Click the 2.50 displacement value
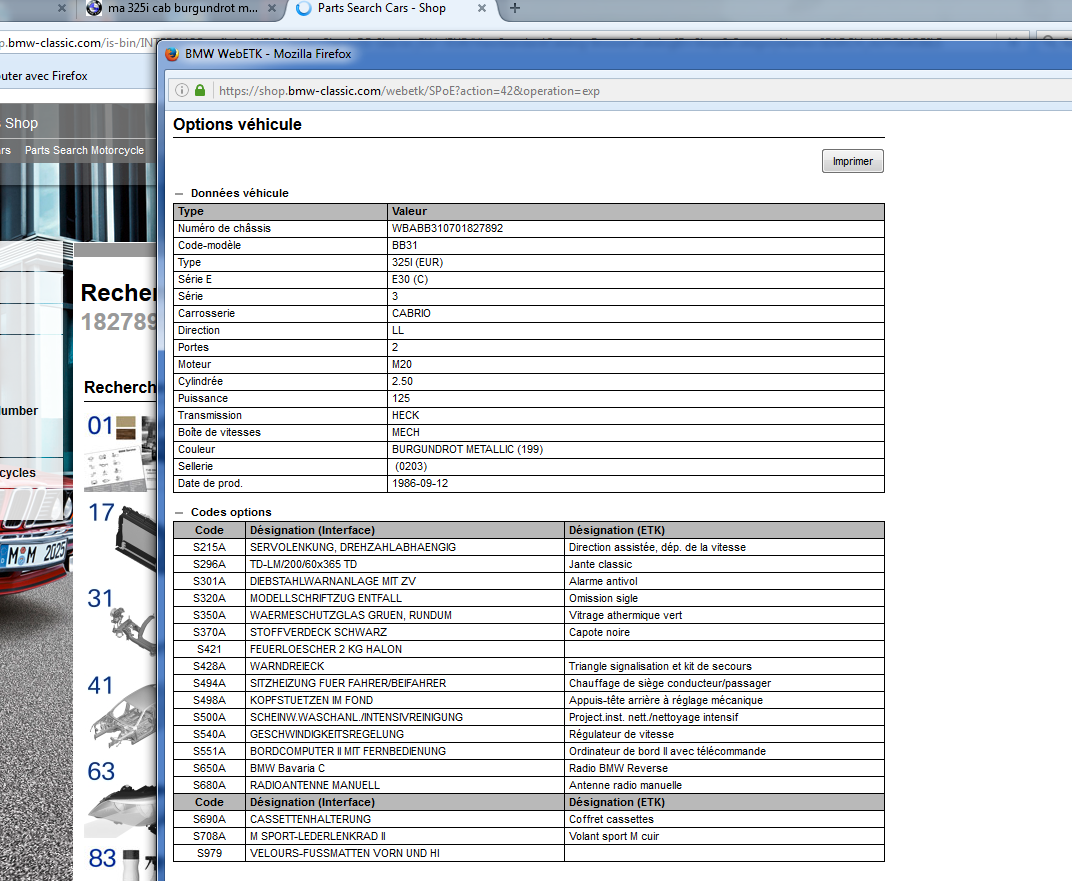1076x881 pixels. tap(403, 381)
